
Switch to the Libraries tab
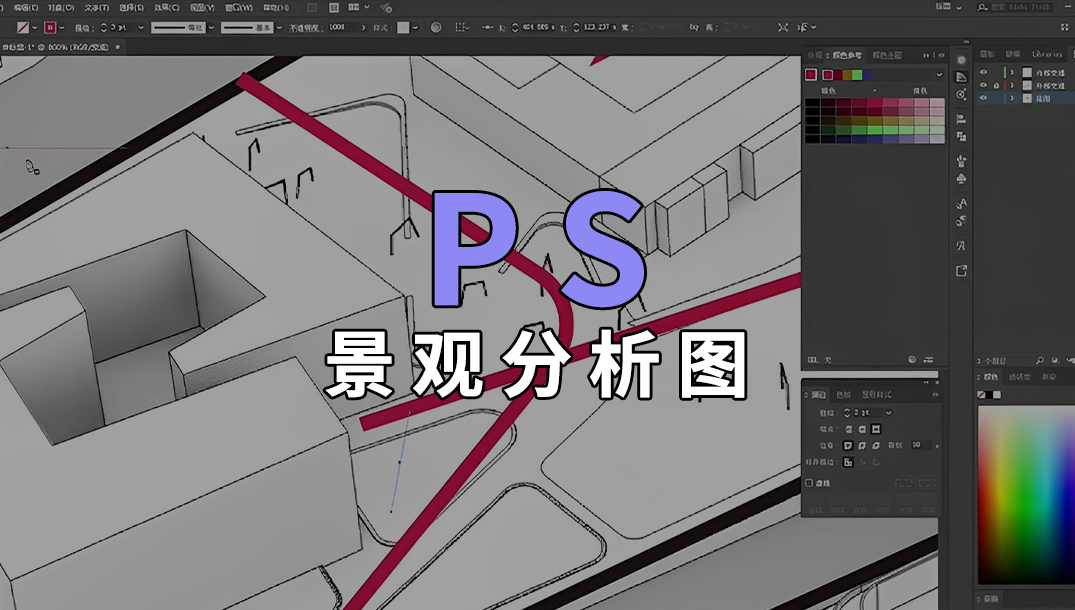[x=1045, y=53]
